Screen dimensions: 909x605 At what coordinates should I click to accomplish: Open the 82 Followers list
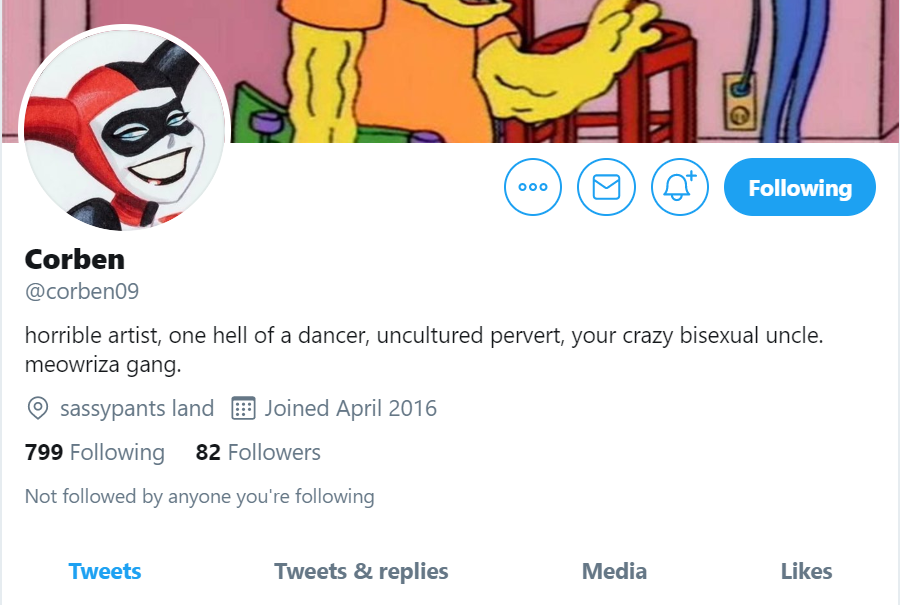[258, 452]
